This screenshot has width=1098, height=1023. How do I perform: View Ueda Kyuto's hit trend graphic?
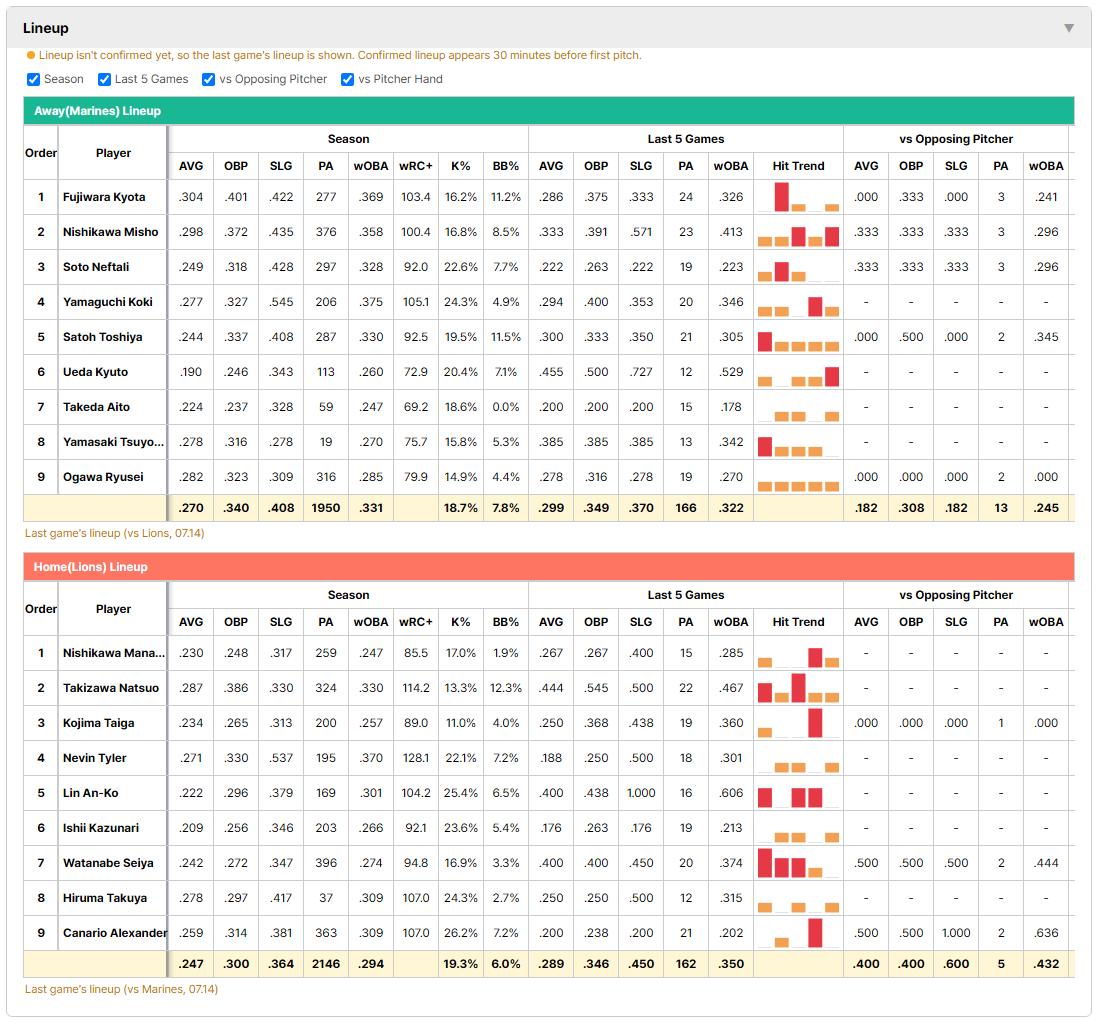(798, 372)
